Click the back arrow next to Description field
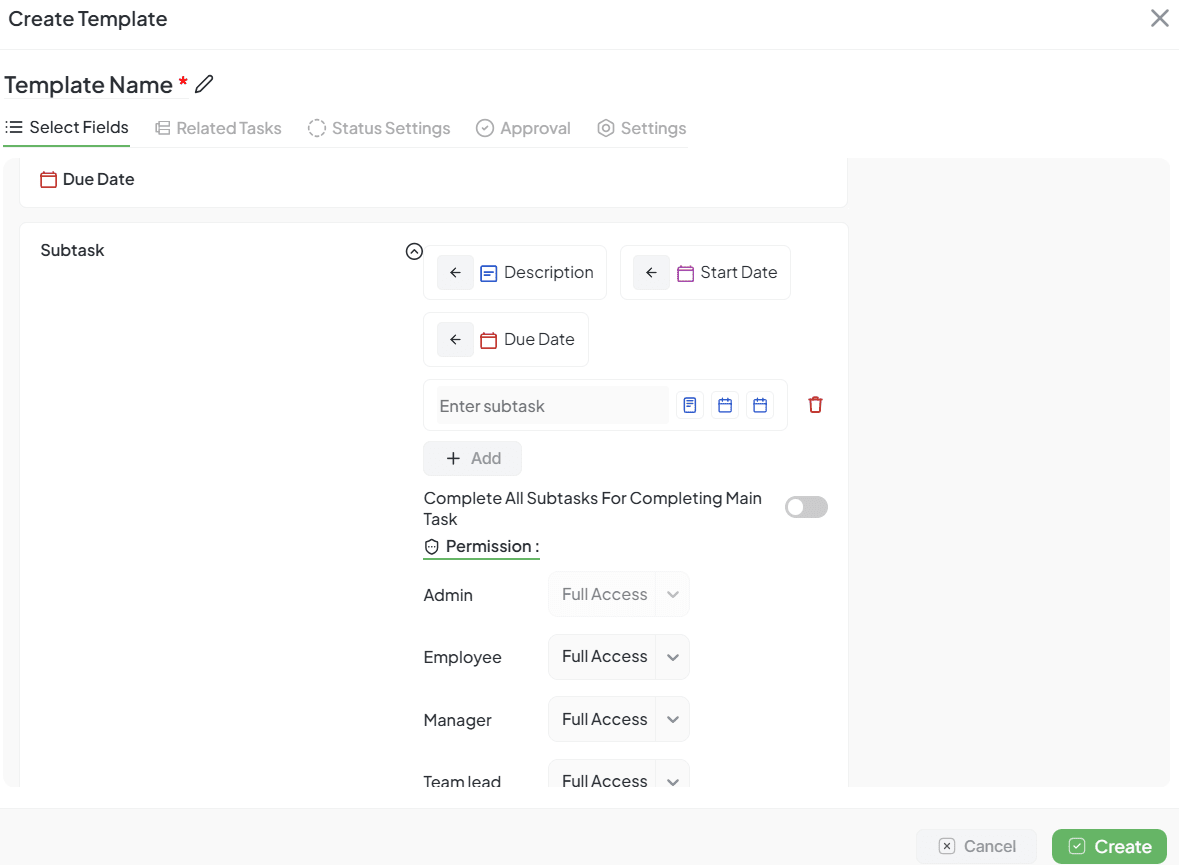1179x865 pixels. click(x=455, y=272)
